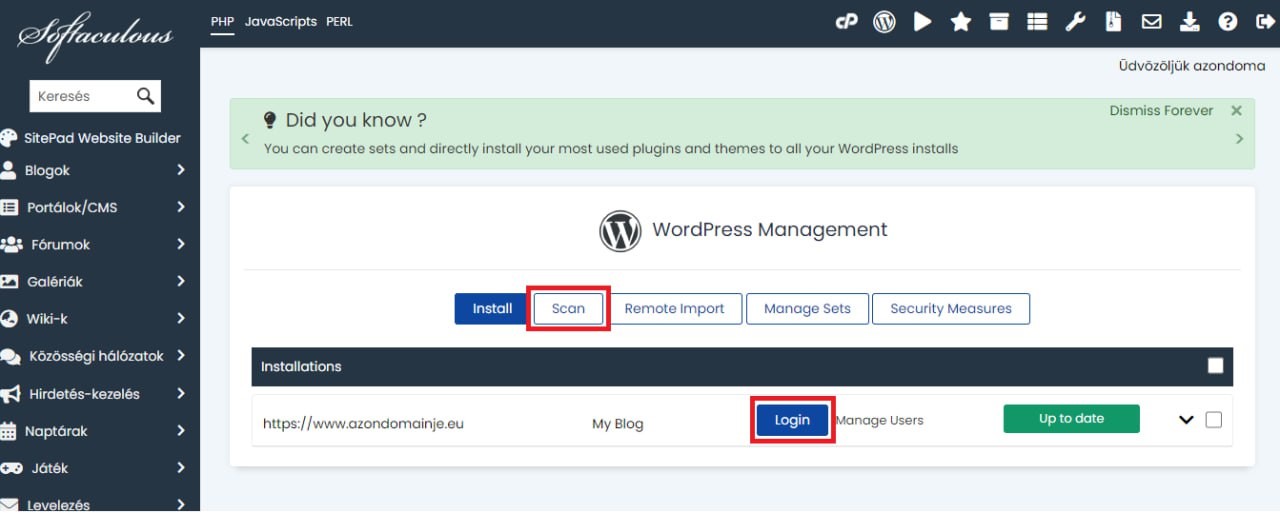1280x513 pixels.
Task: Click the star ratings icon
Action: 961,22
